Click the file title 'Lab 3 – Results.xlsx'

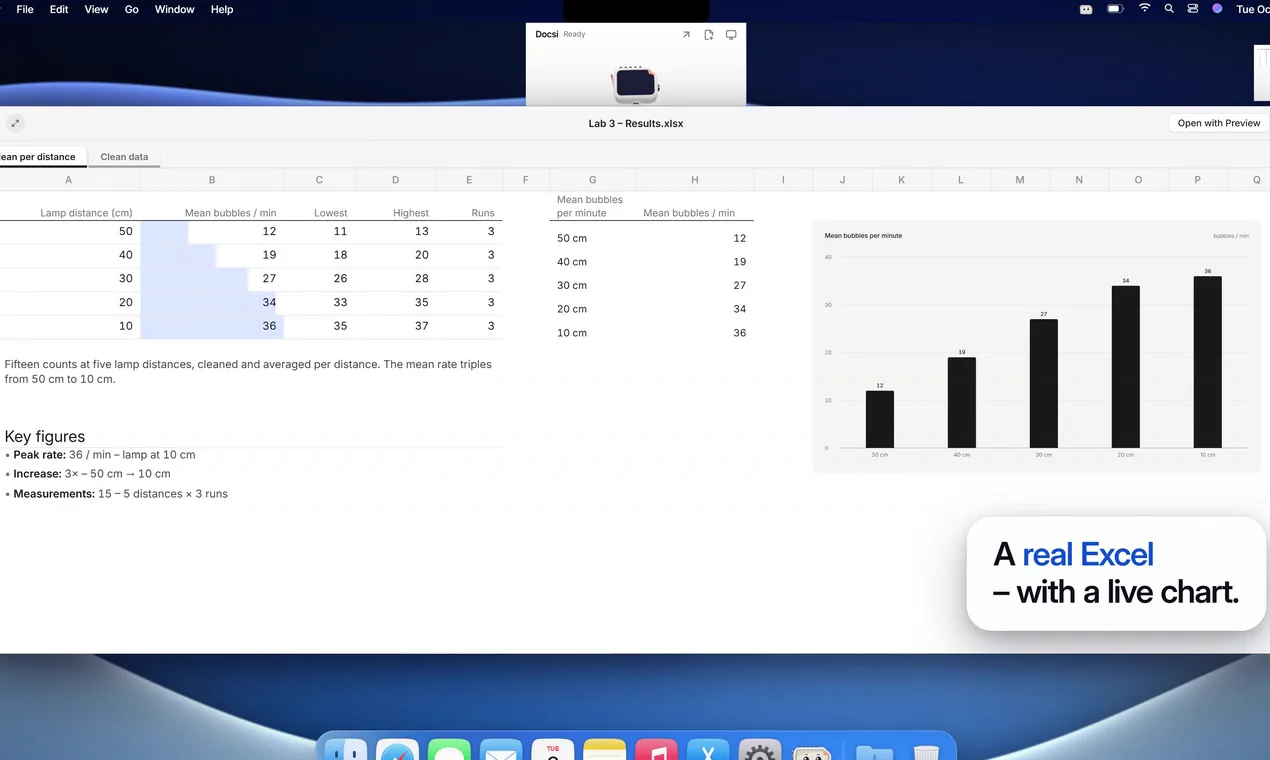pos(636,123)
